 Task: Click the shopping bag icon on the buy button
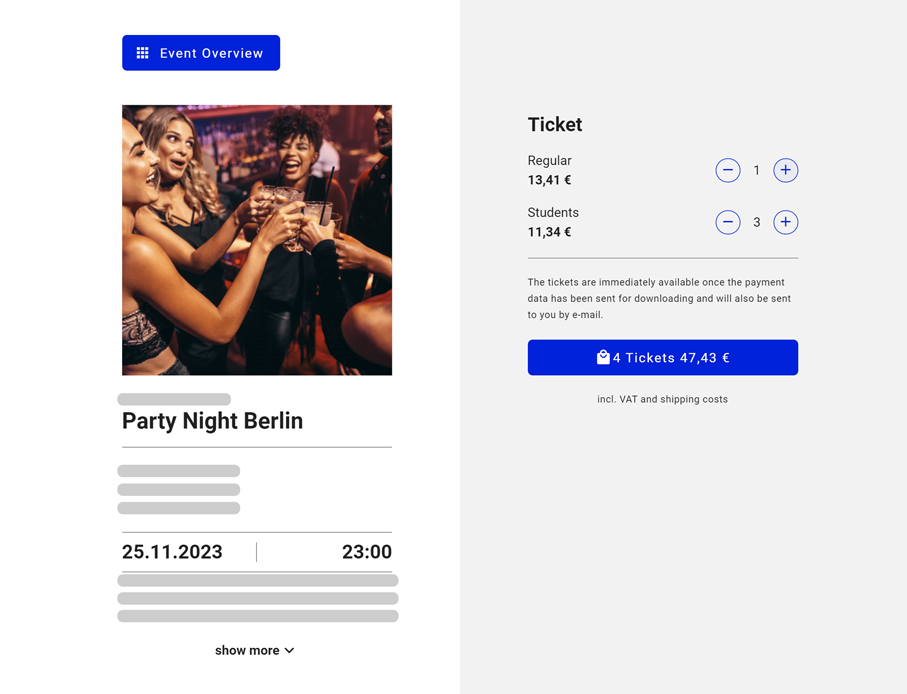click(603, 357)
